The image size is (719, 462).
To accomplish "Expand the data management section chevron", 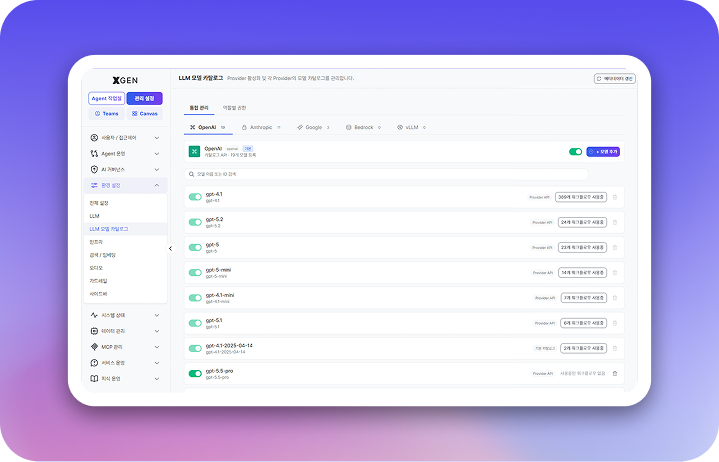I will (x=157, y=331).
